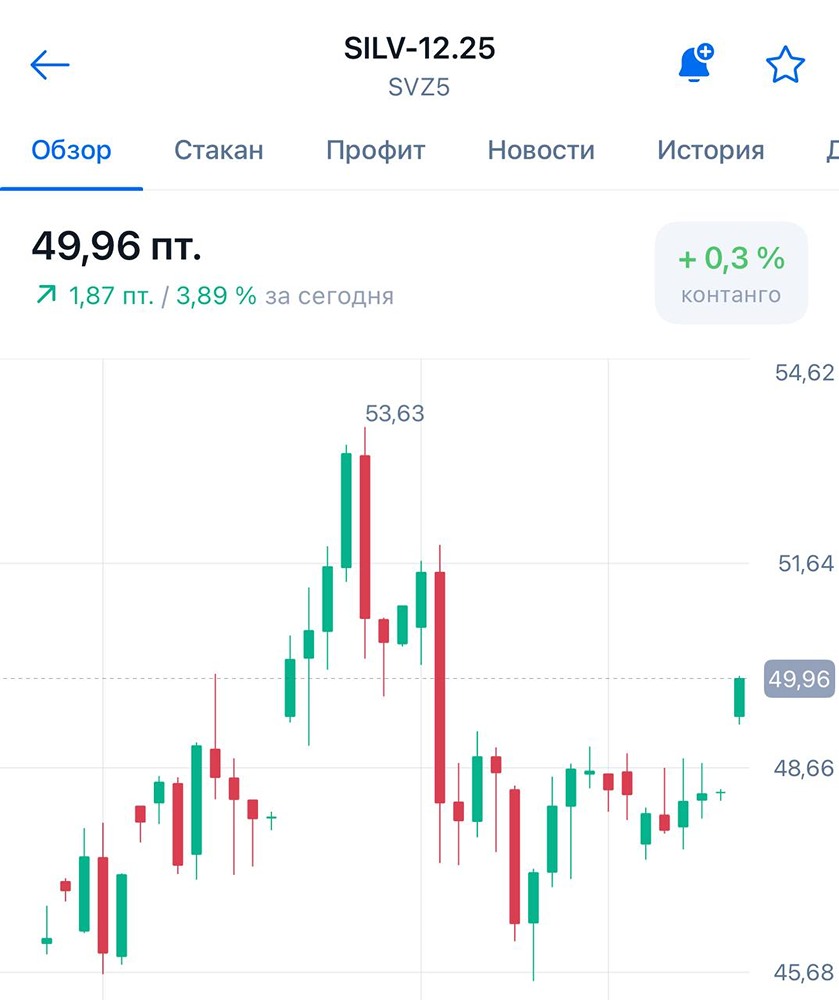Click the peak candle labeled 53,63
Screen dimensions: 839x1000
point(363,520)
